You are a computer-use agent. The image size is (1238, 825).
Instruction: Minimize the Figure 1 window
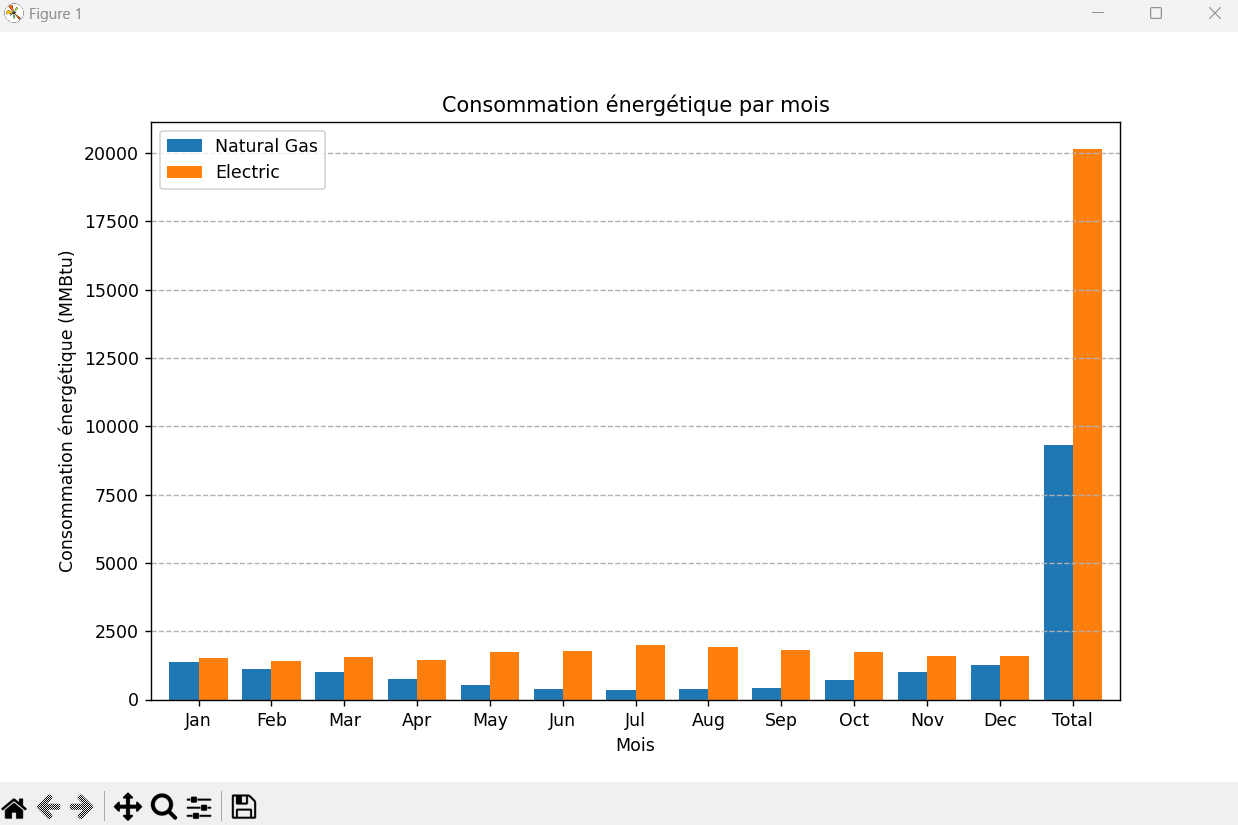[1096, 13]
